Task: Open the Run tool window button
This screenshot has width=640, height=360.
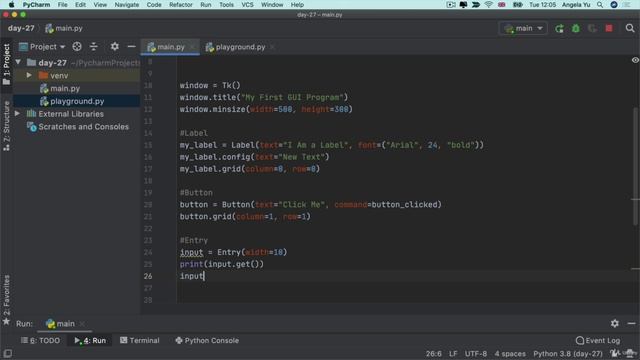Action: pos(90,340)
